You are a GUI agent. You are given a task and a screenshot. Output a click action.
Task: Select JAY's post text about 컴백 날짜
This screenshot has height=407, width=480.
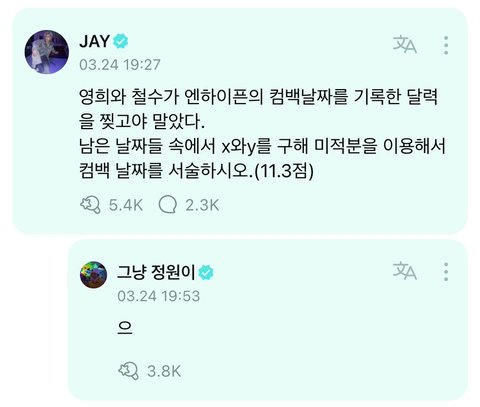262,134
